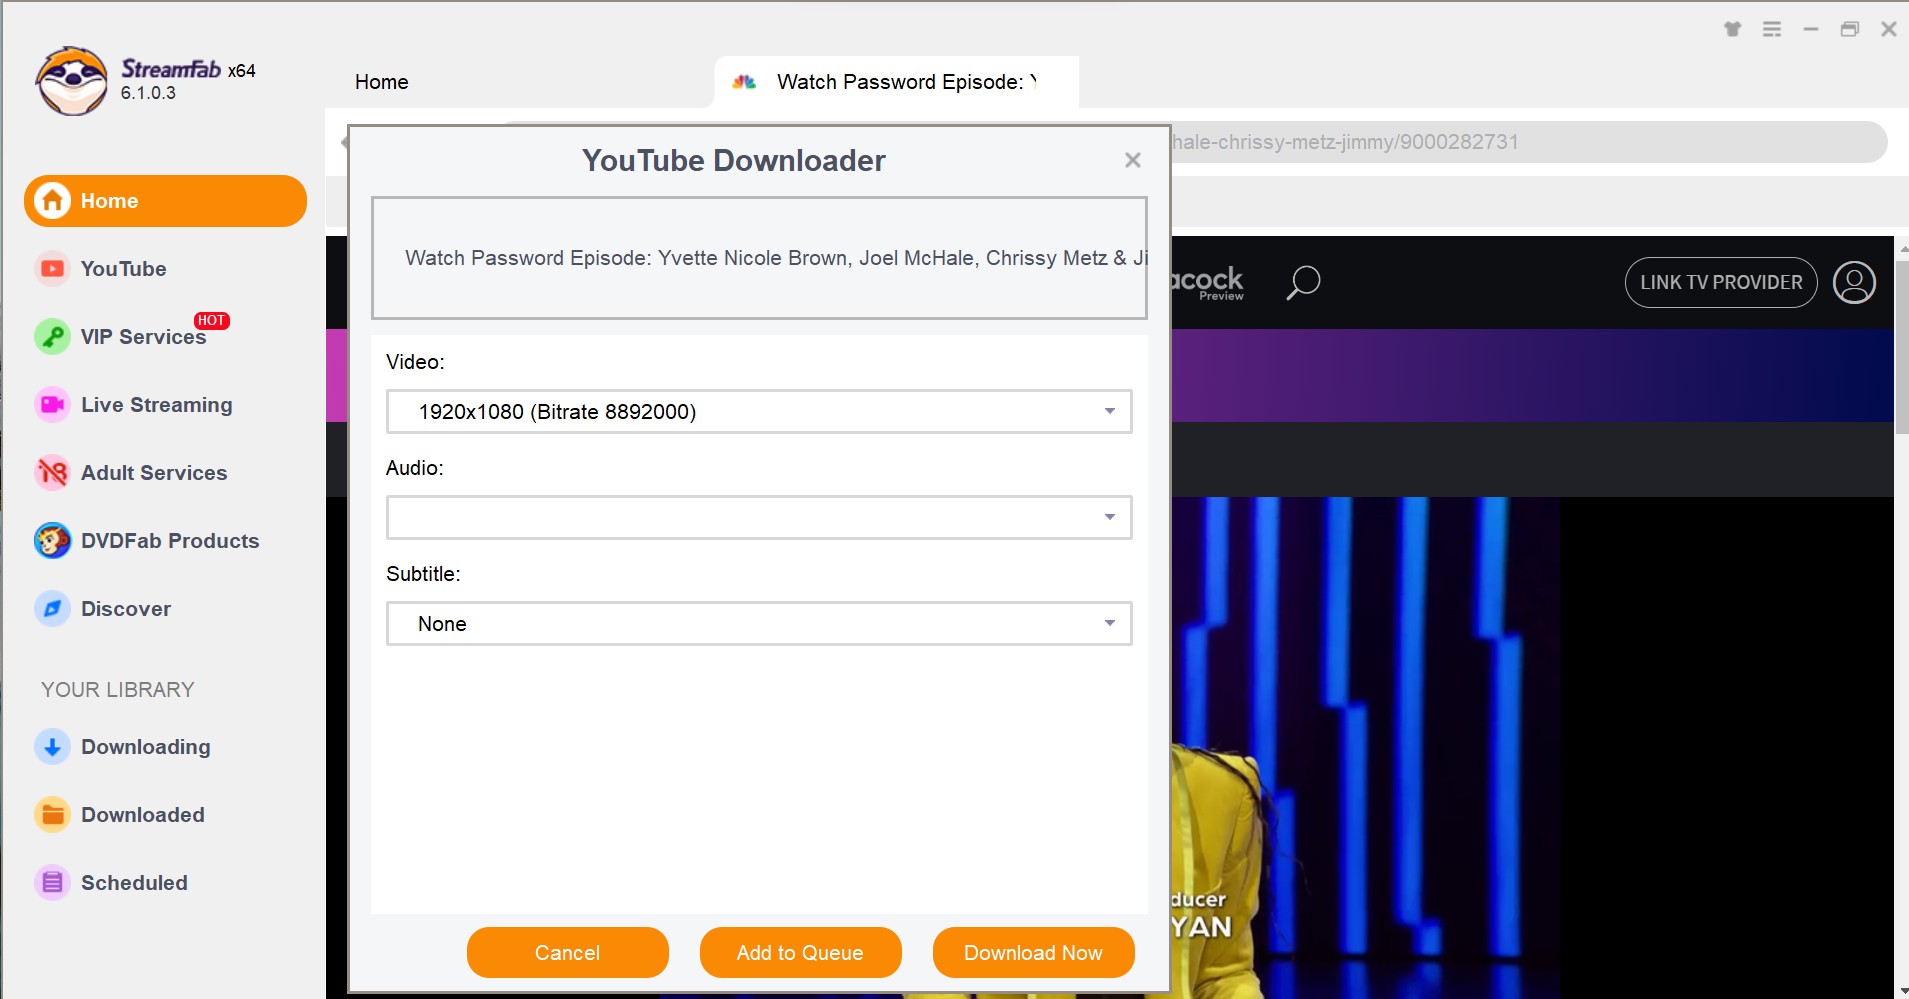The image size is (1909, 999).
Task: Click the version number 6.1.0.3
Action: (148, 93)
